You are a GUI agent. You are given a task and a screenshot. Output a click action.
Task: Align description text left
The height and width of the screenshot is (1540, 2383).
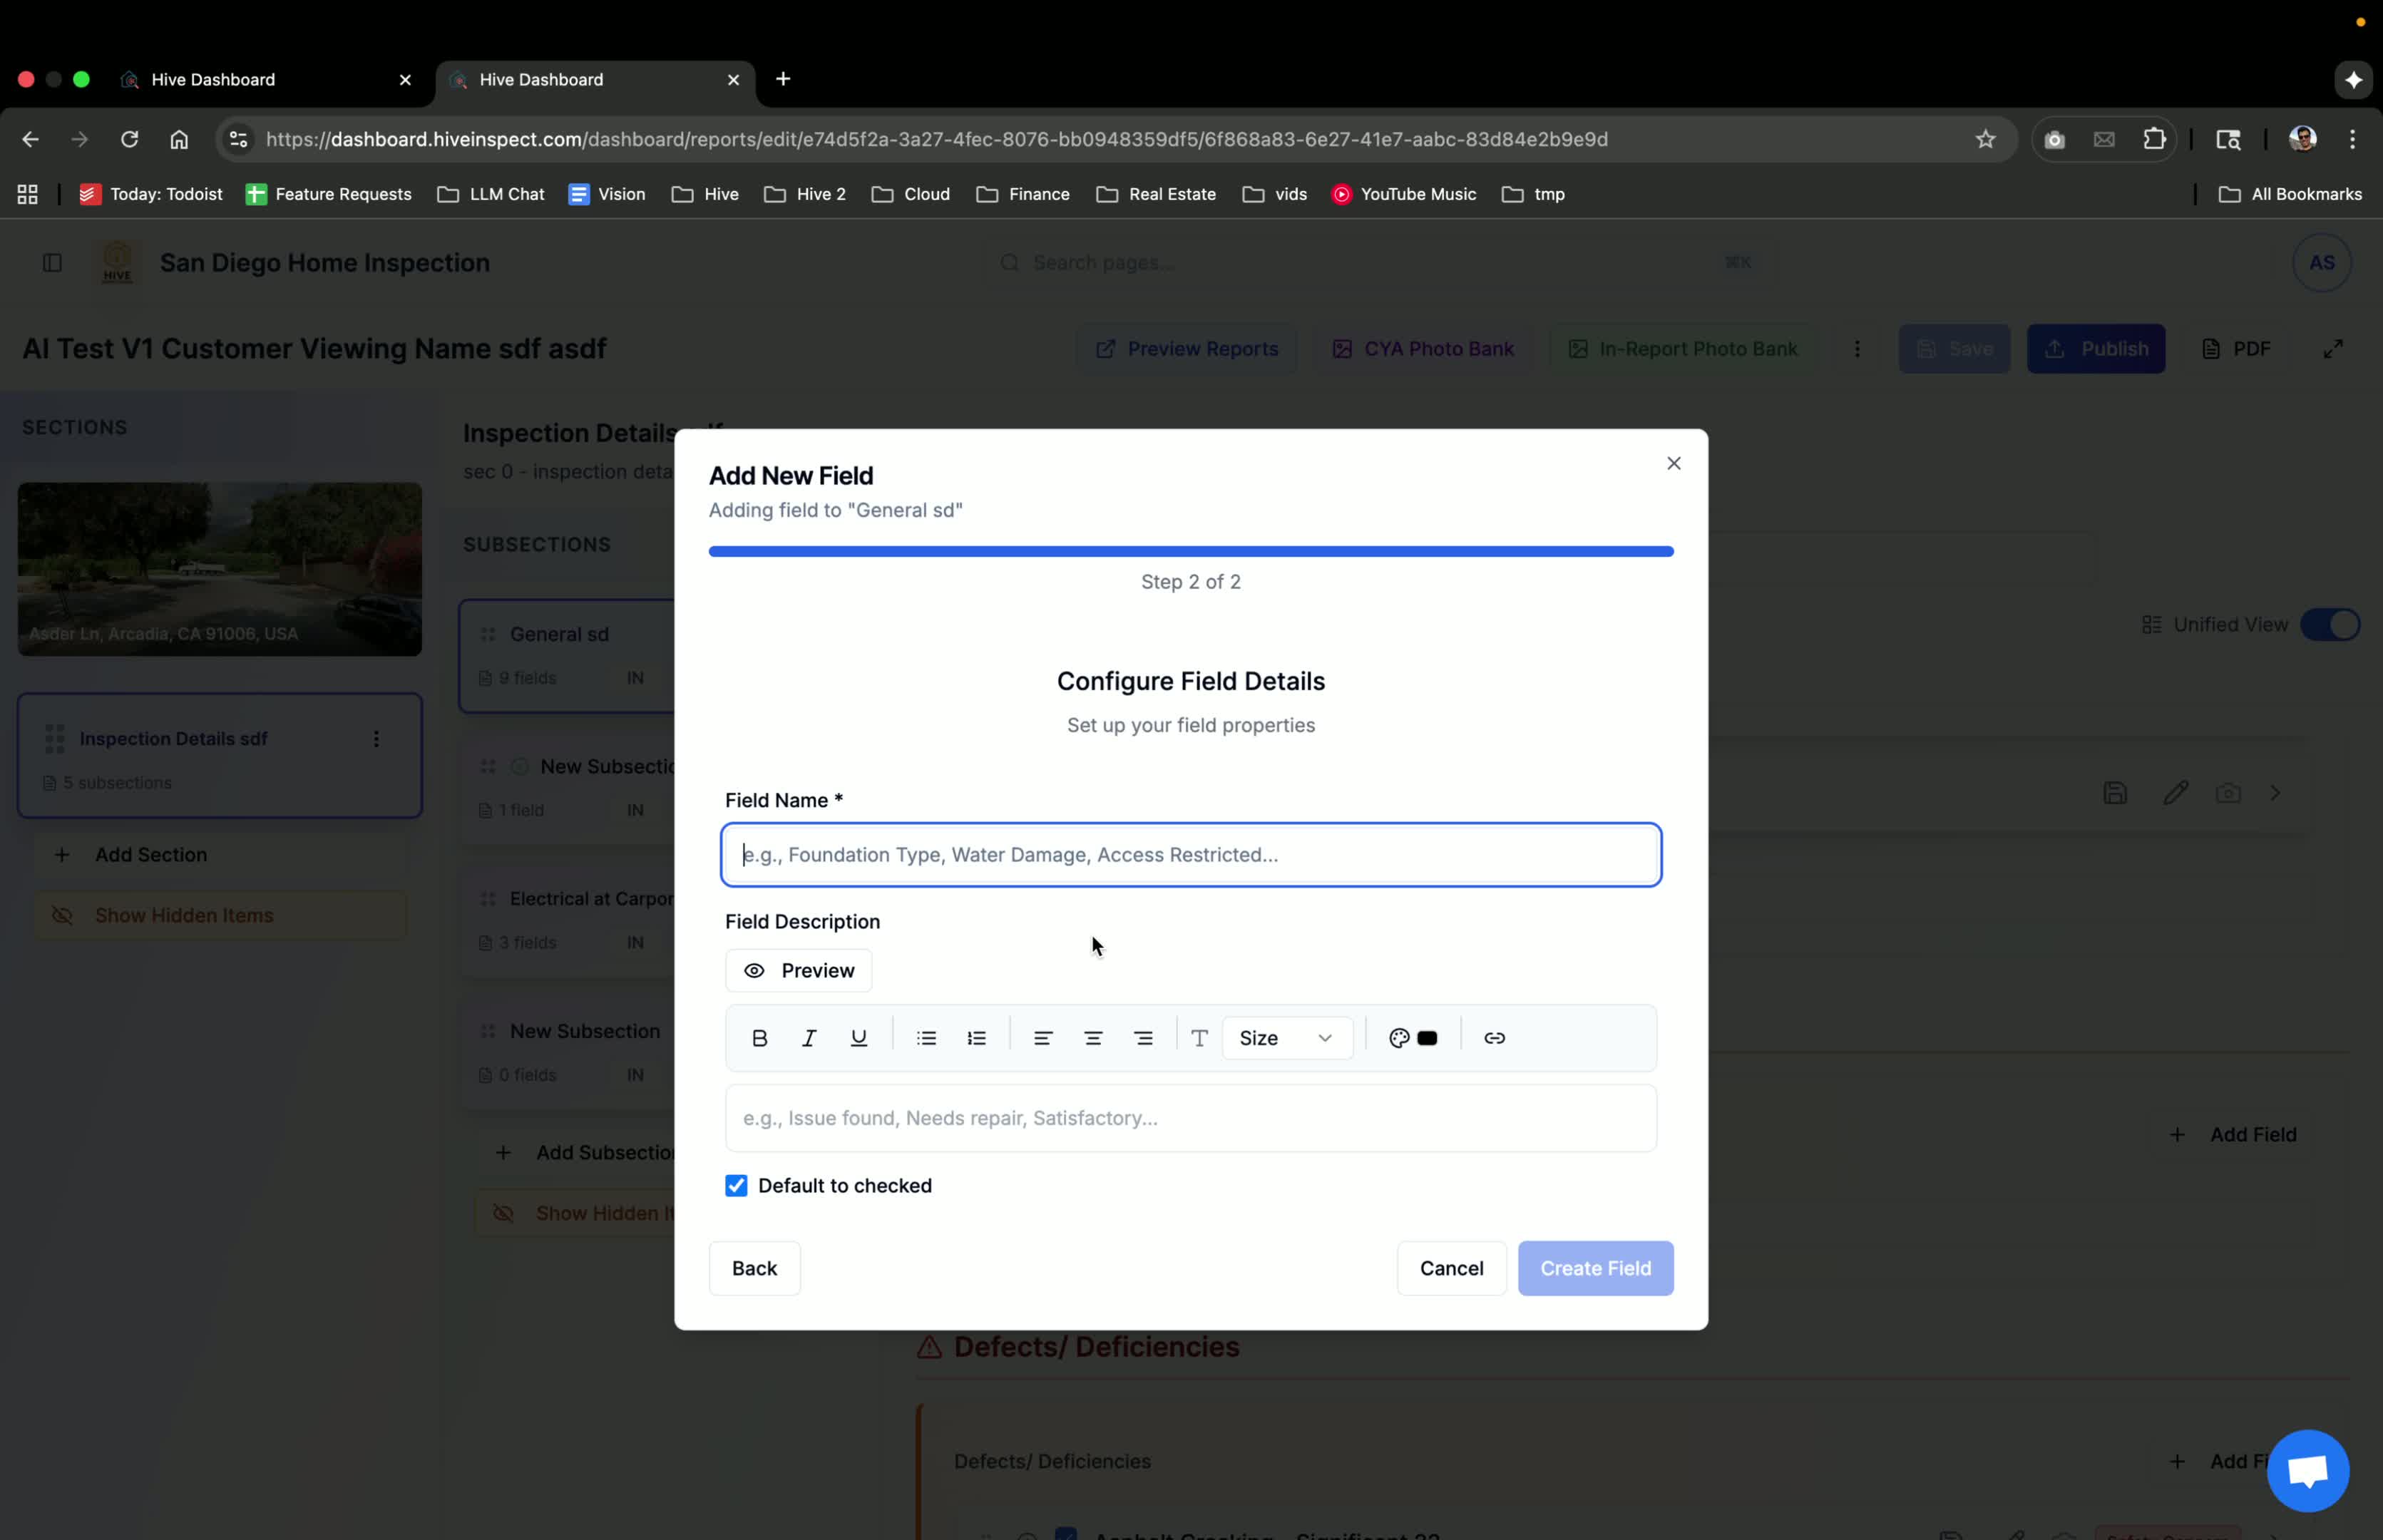point(1042,1038)
